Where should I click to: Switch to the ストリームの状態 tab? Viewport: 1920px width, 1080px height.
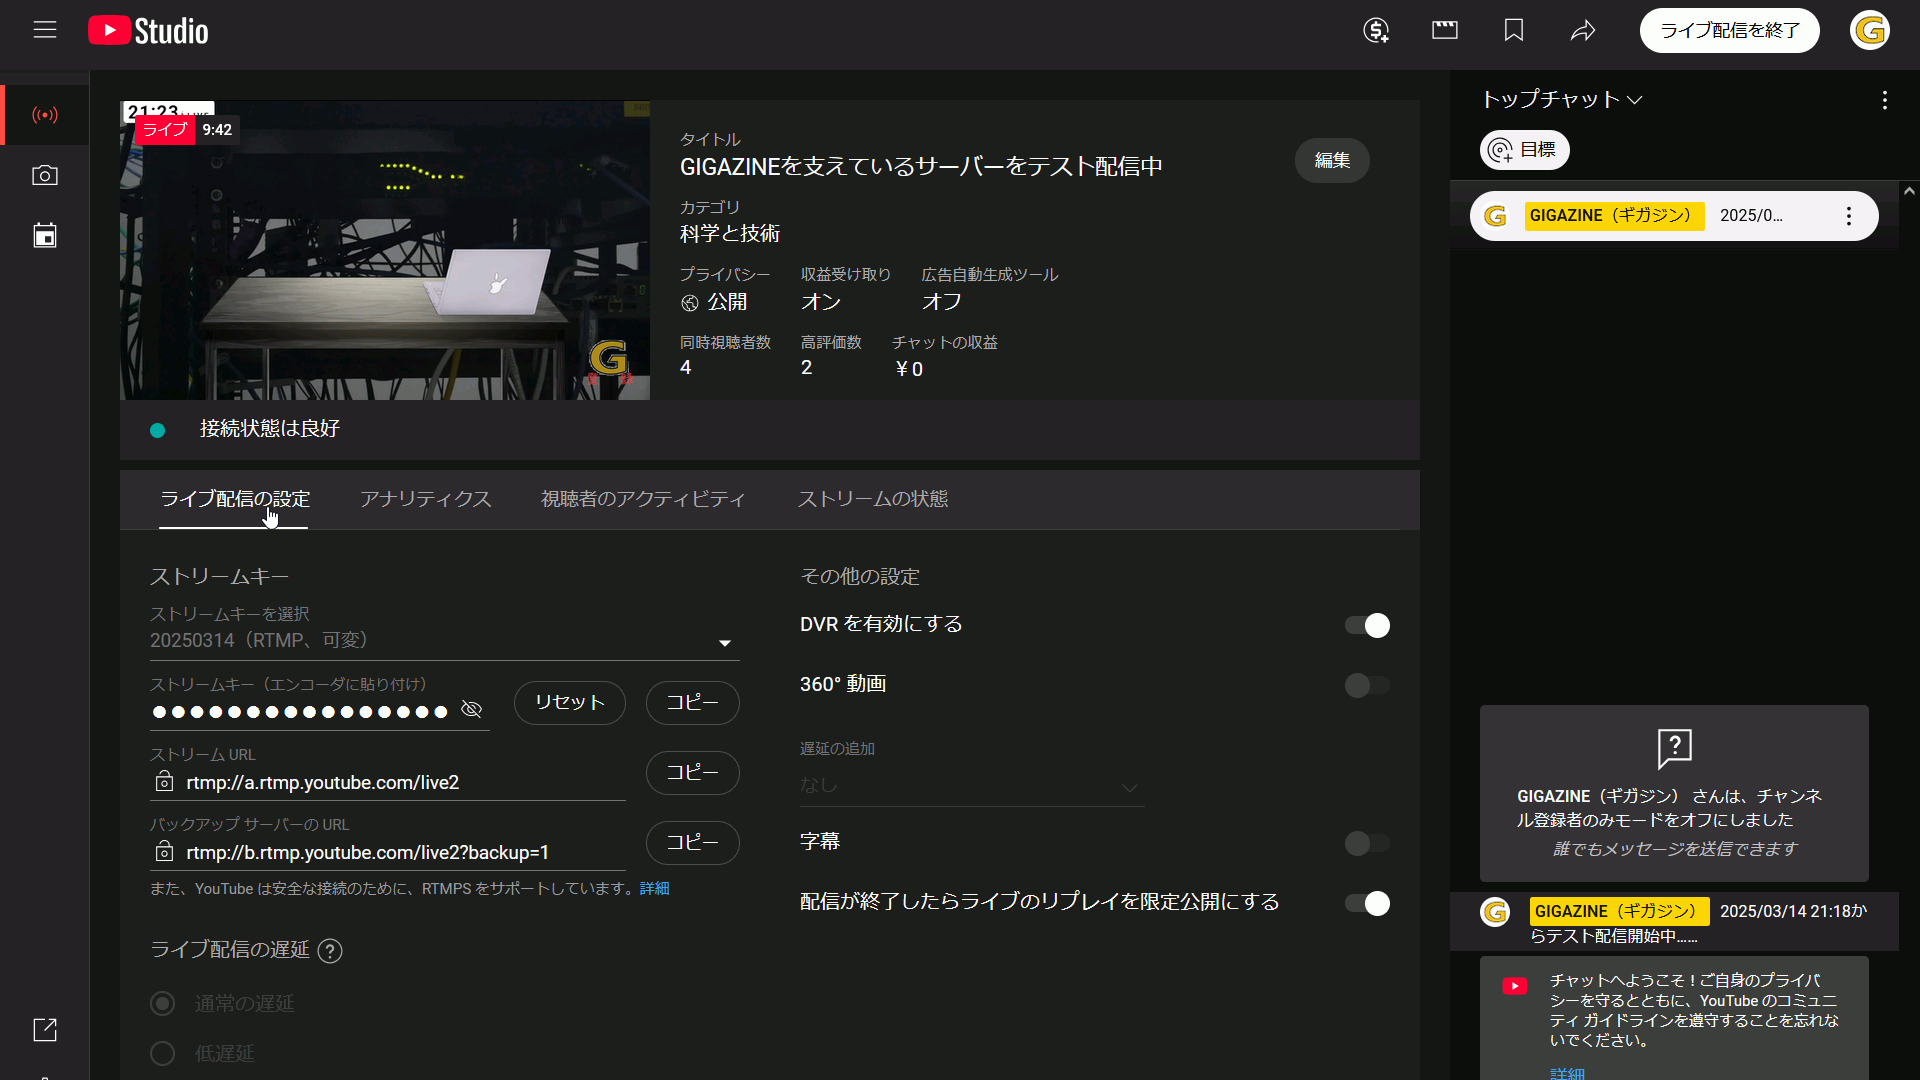pos(873,499)
